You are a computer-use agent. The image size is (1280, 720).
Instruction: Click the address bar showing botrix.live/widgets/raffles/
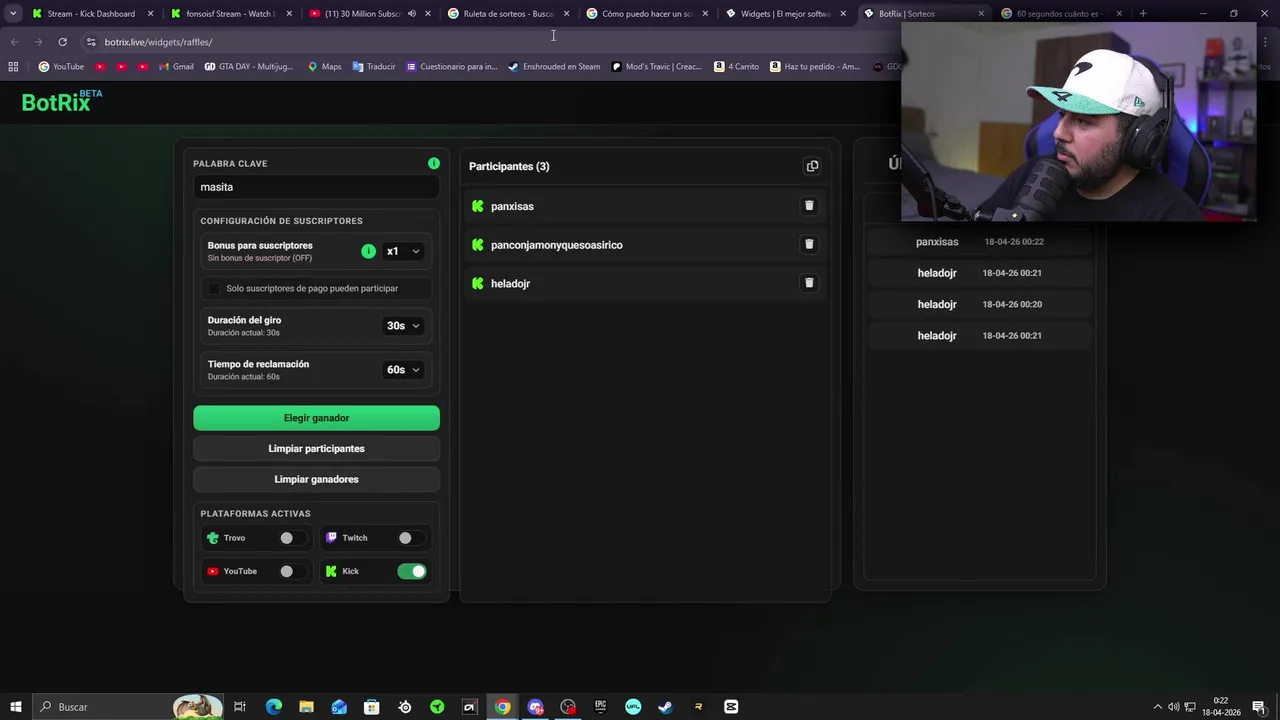point(490,42)
